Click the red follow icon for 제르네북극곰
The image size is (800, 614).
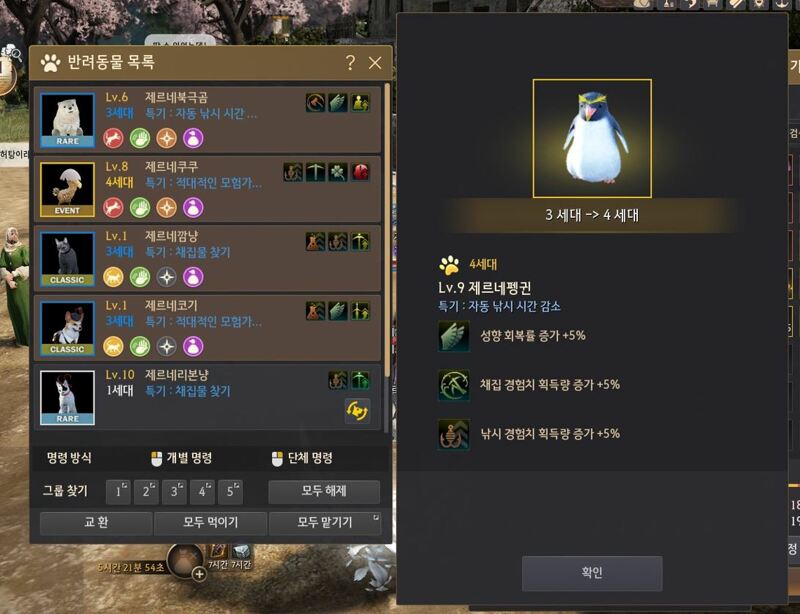click(113, 138)
